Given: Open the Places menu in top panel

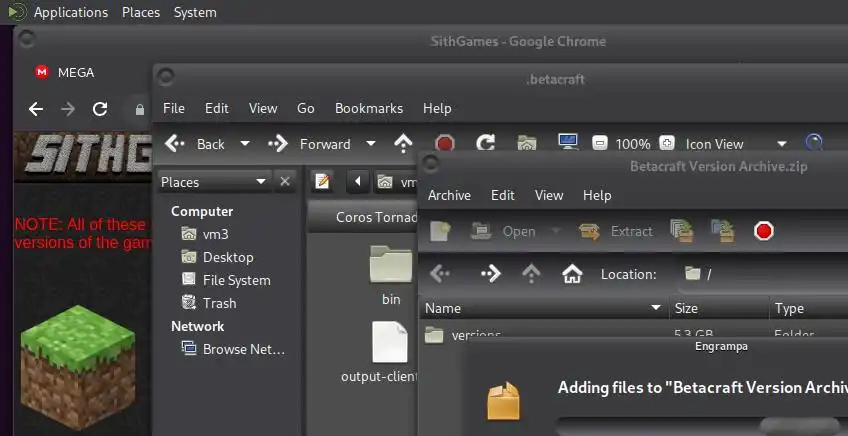Looking at the screenshot, I should (x=141, y=12).
